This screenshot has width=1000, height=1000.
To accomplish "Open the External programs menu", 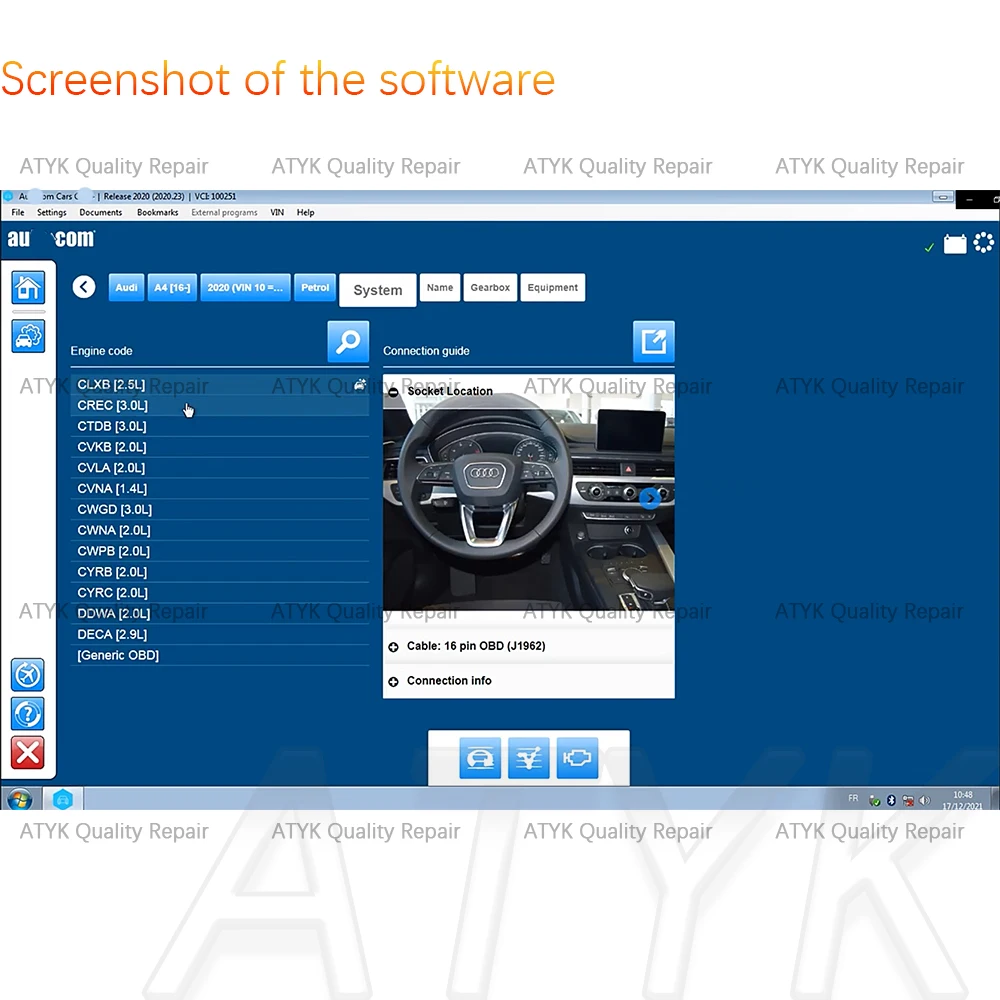I will coord(224,212).
